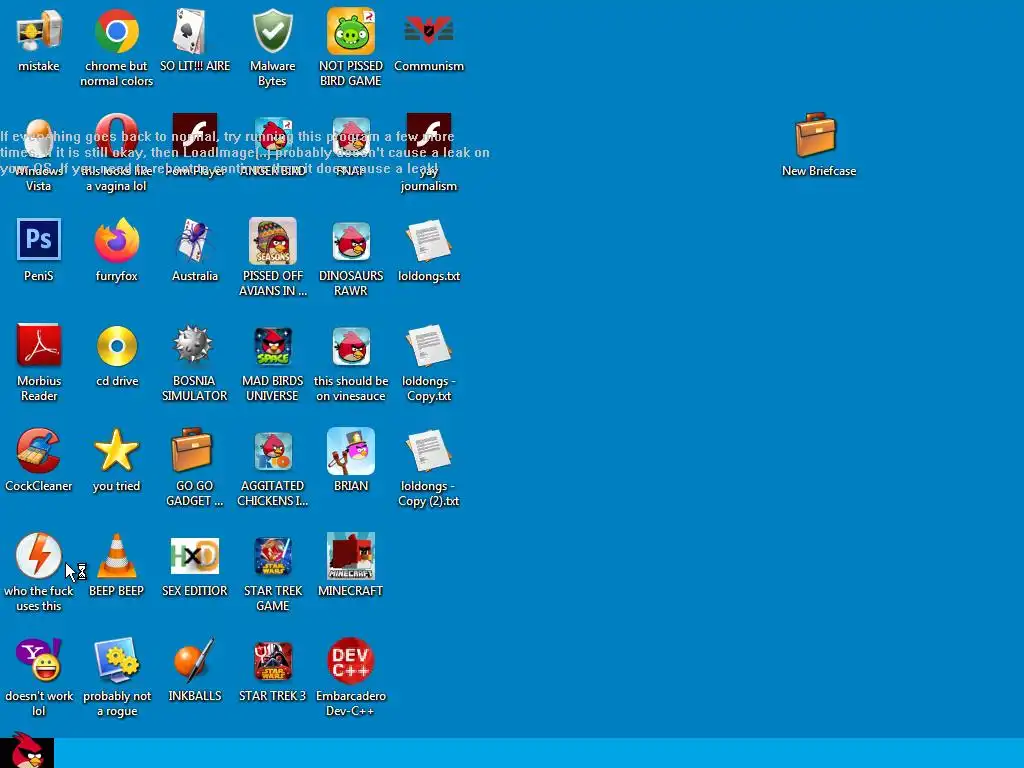Click the Communism desktop icon
This screenshot has width=1024, height=768.
[428, 31]
